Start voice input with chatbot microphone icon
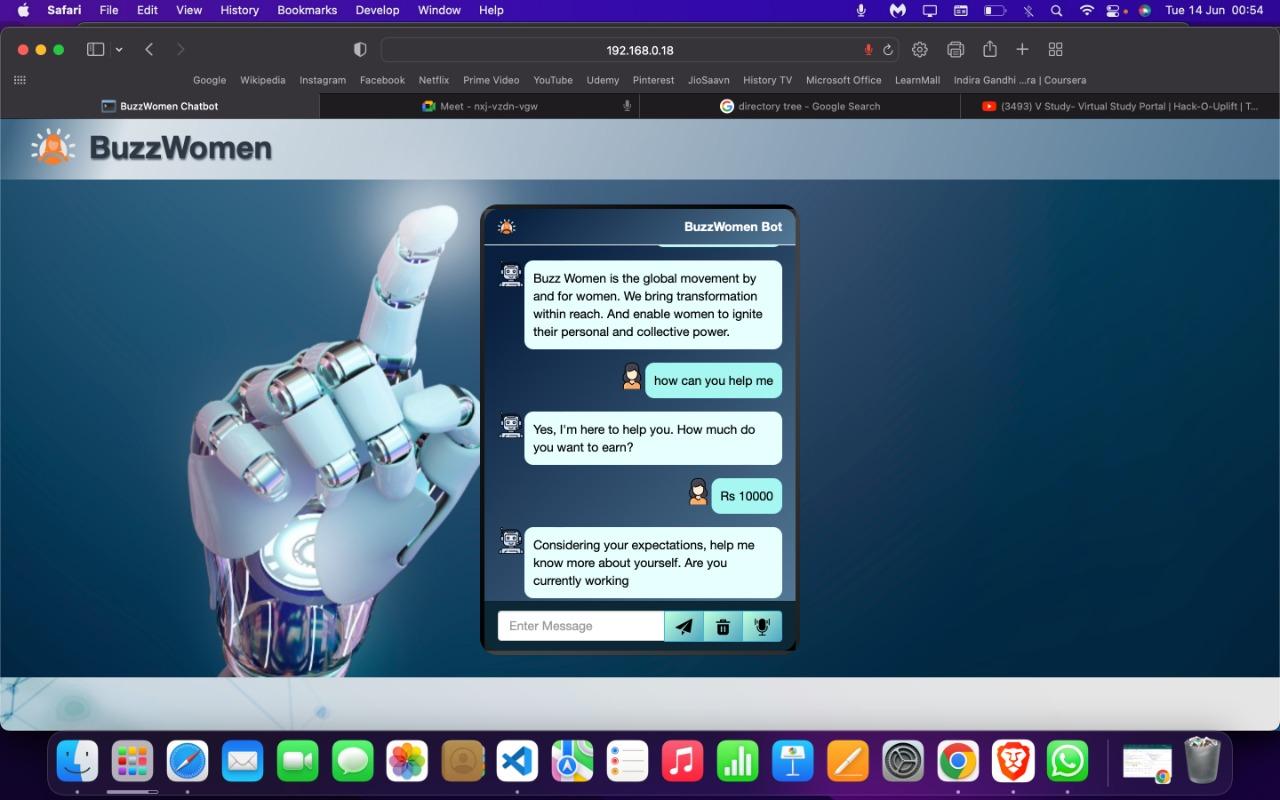This screenshot has height=800, width=1280. click(762, 626)
